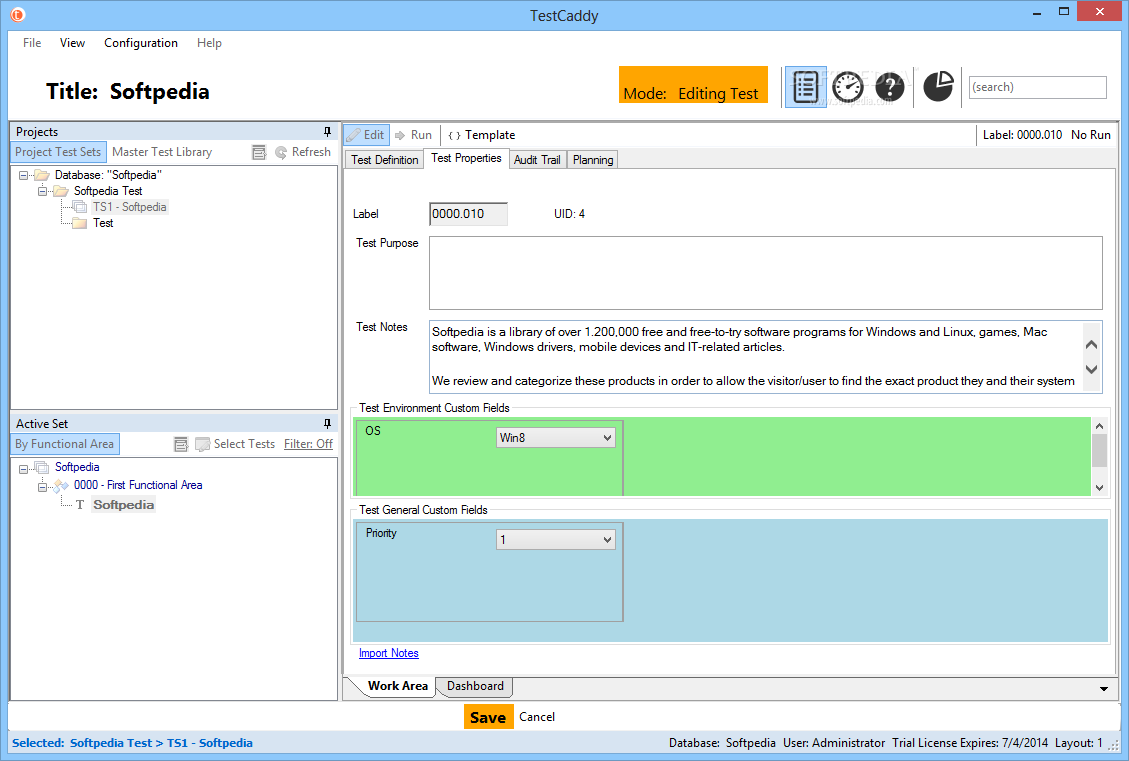Viewport: 1129px width, 761px height.
Task: Select the Work Area bottom tab
Action: pos(397,686)
